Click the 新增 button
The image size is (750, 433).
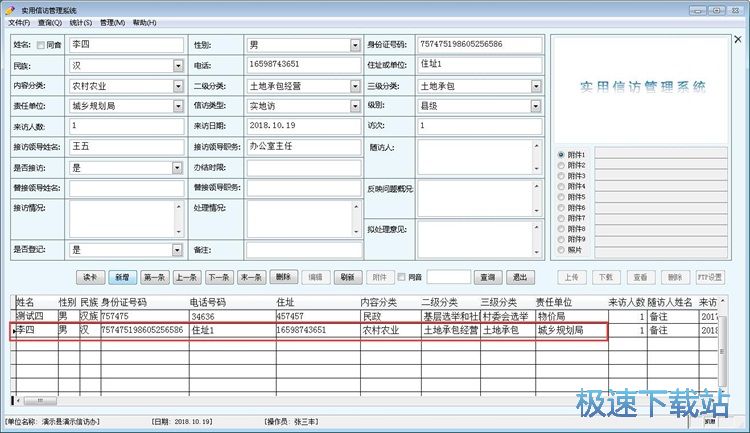pyautogui.click(x=122, y=277)
